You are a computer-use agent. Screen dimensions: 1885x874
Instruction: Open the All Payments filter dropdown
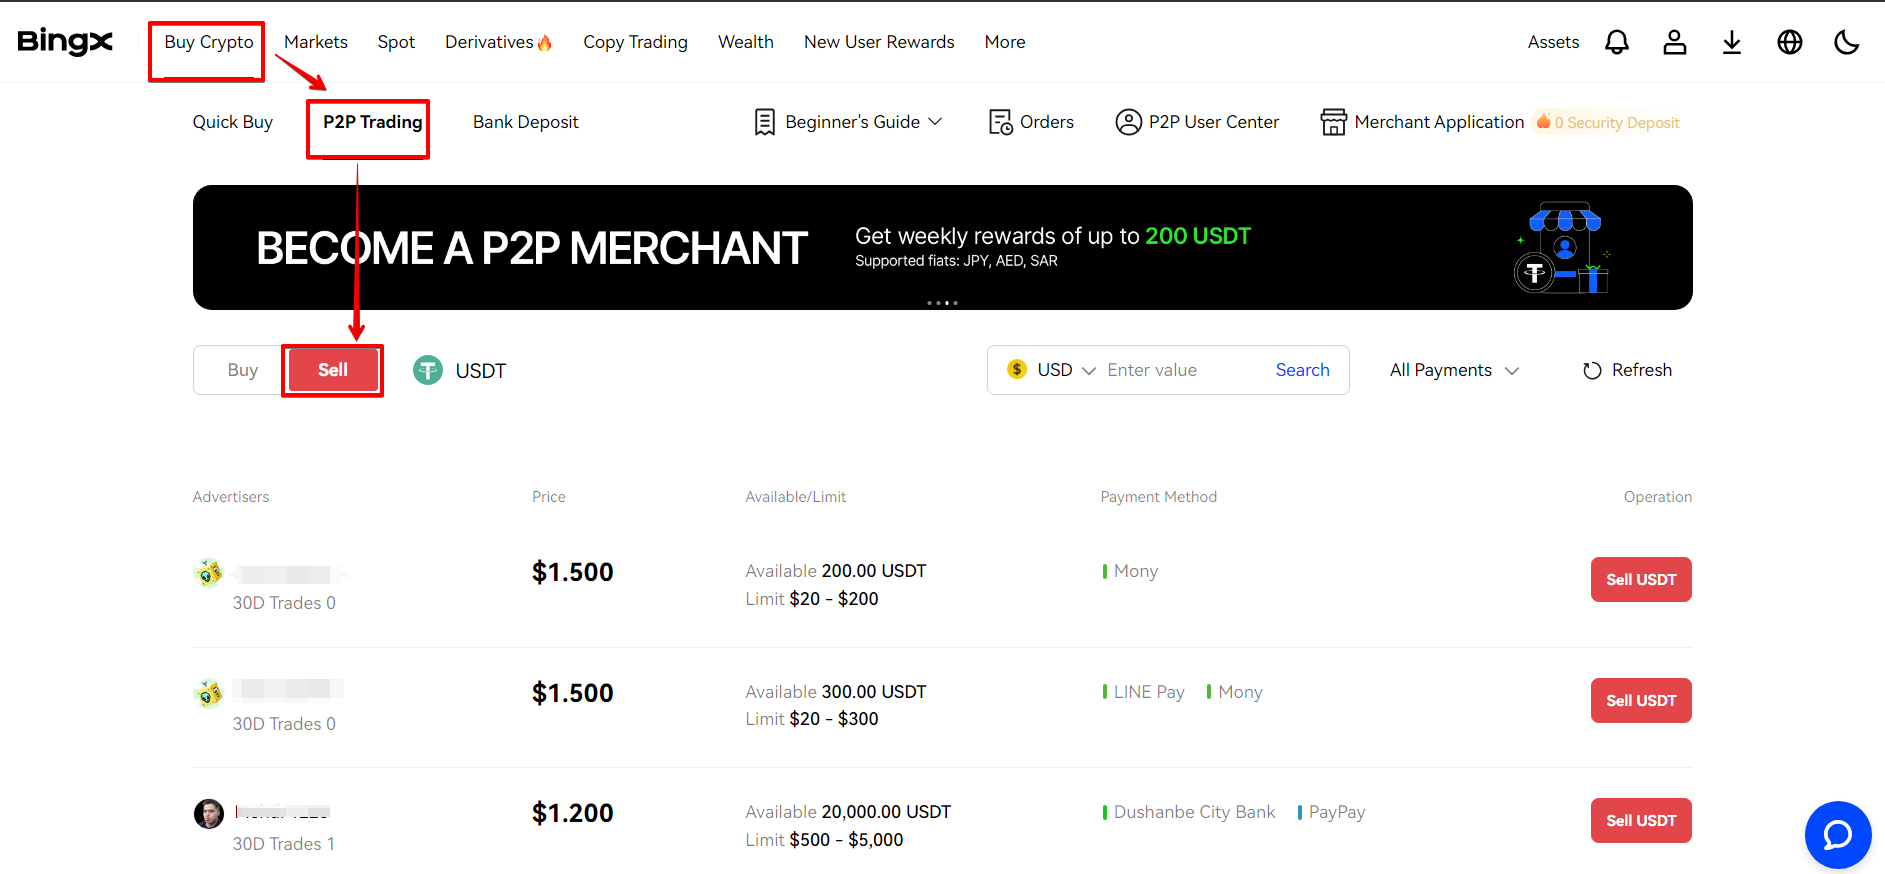click(1454, 370)
